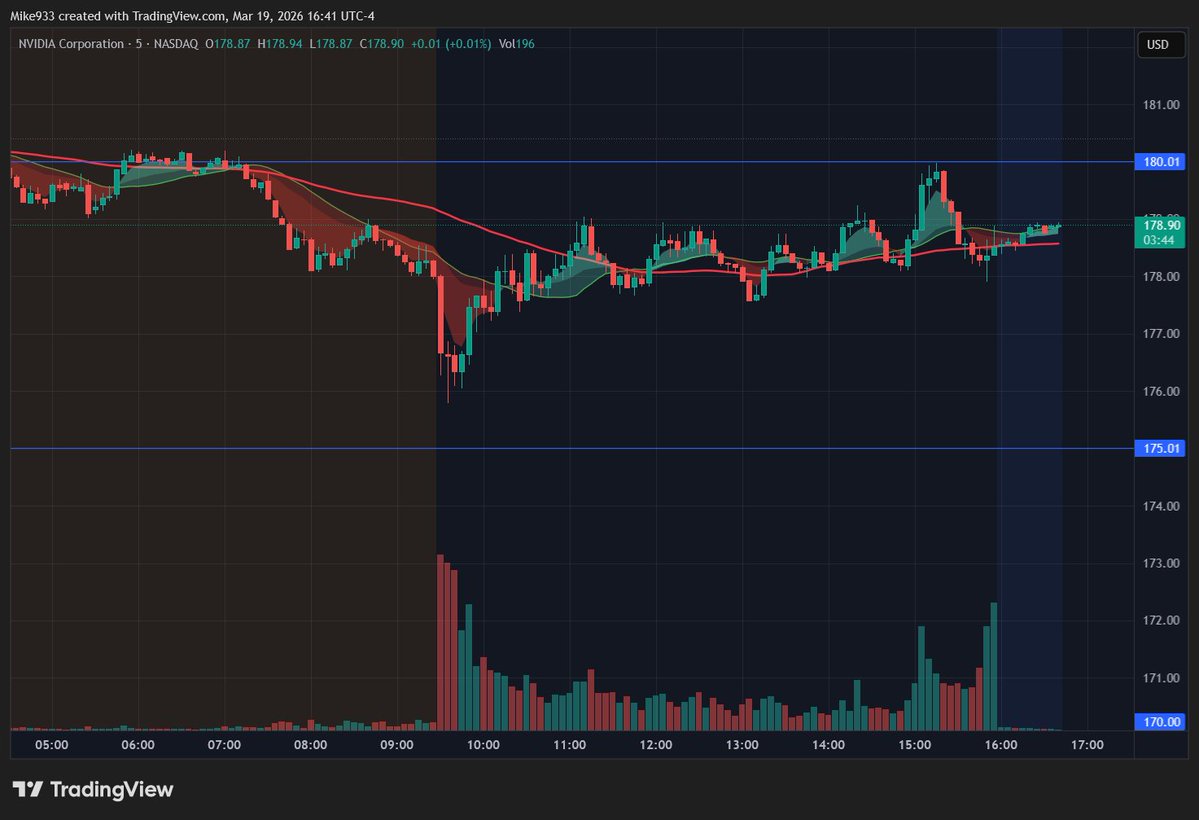
Task: Click the +0.01 (+0.01%) change value
Action: point(451,44)
